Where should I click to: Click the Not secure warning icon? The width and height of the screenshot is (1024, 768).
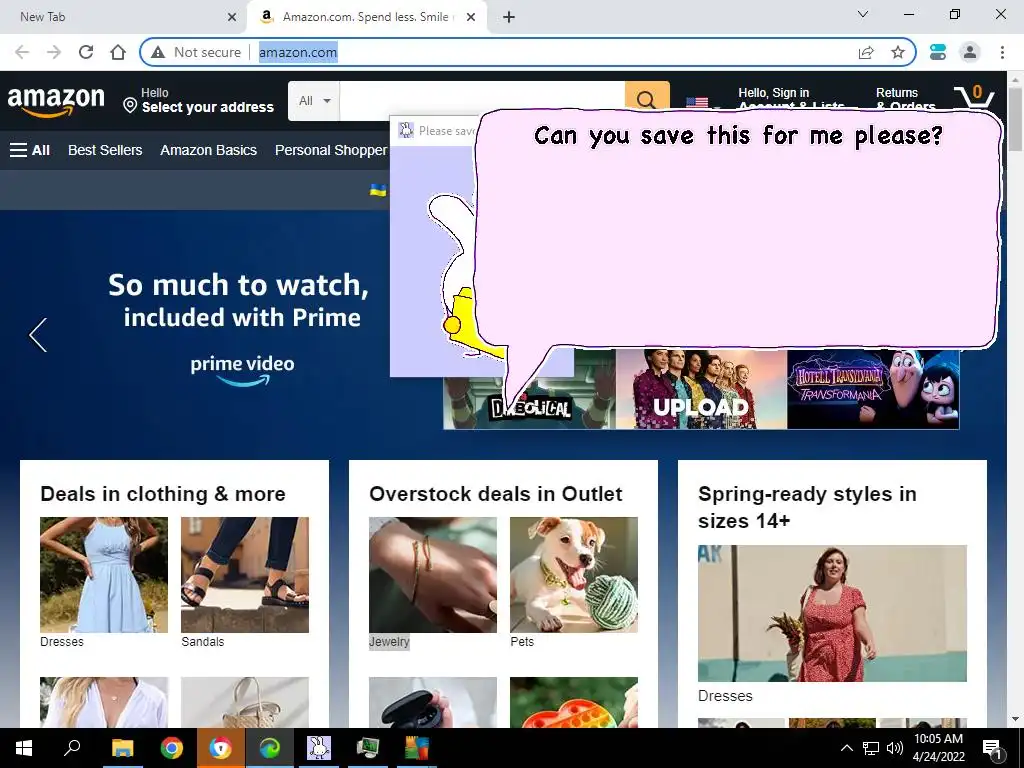click(158, 52)
